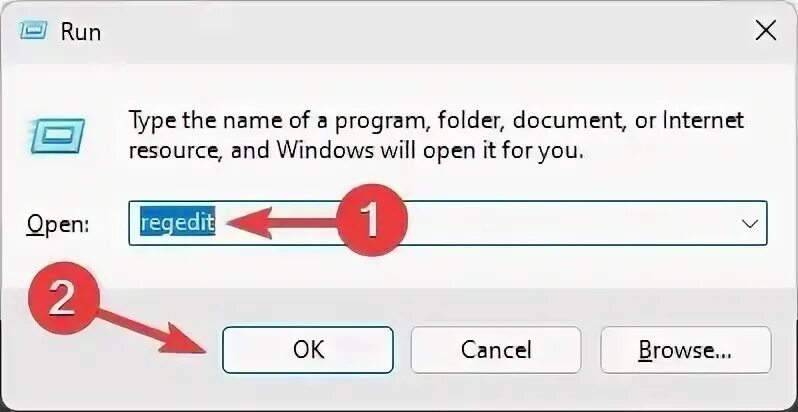Click the red arrow pointing at regedit
Viewport: 798px width, 412px height.
[280, 223]
